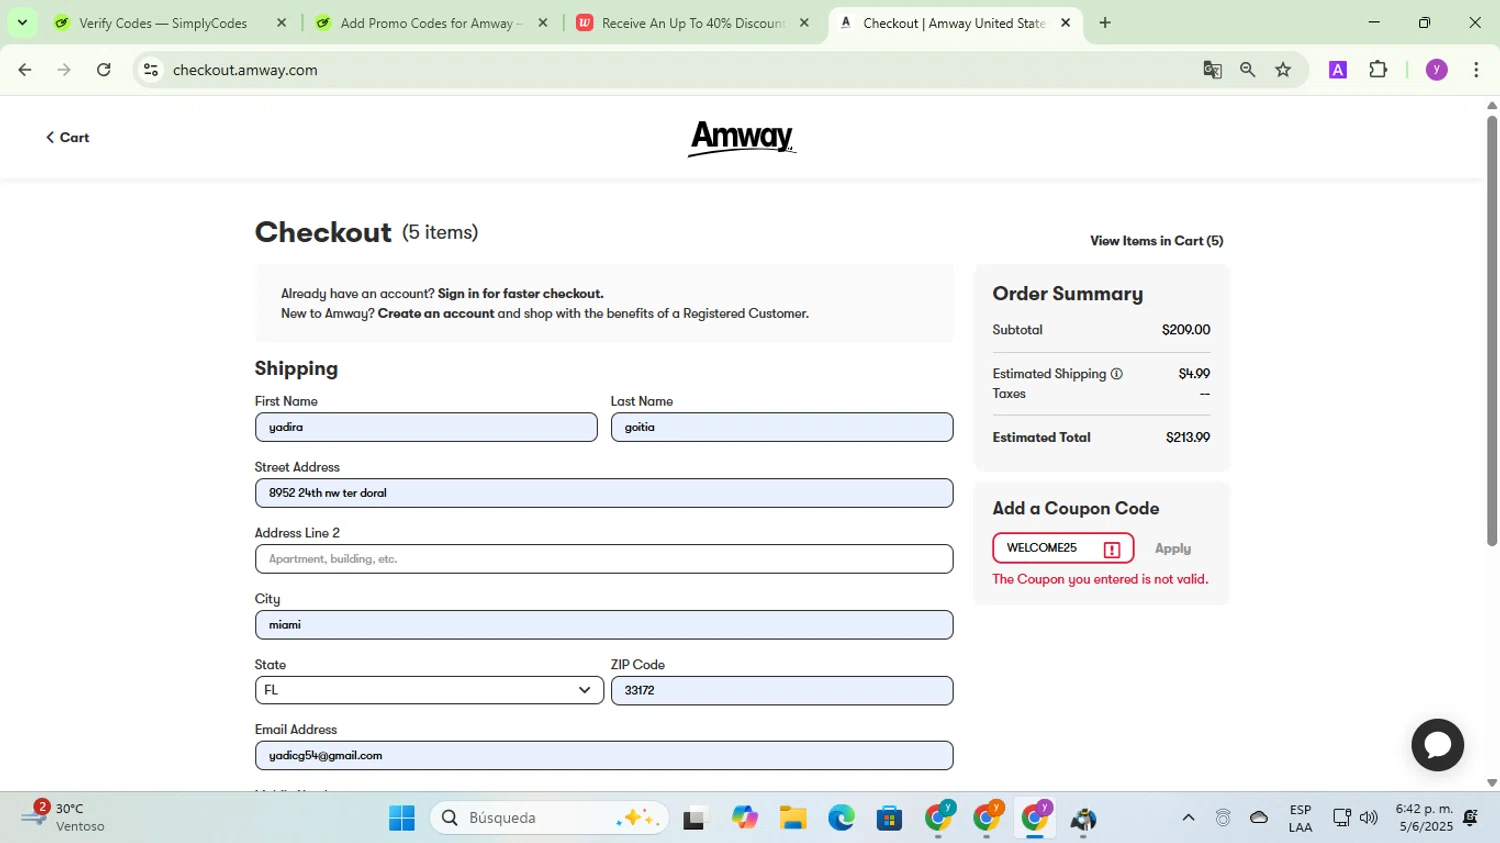Open Copilot from taskbar
This screenshot has width=1500, height=843.
click(x=745, y=818)
